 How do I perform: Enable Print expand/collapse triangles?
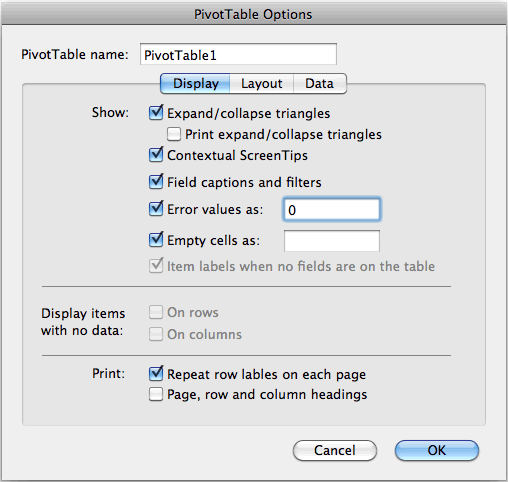coord(174,134)
